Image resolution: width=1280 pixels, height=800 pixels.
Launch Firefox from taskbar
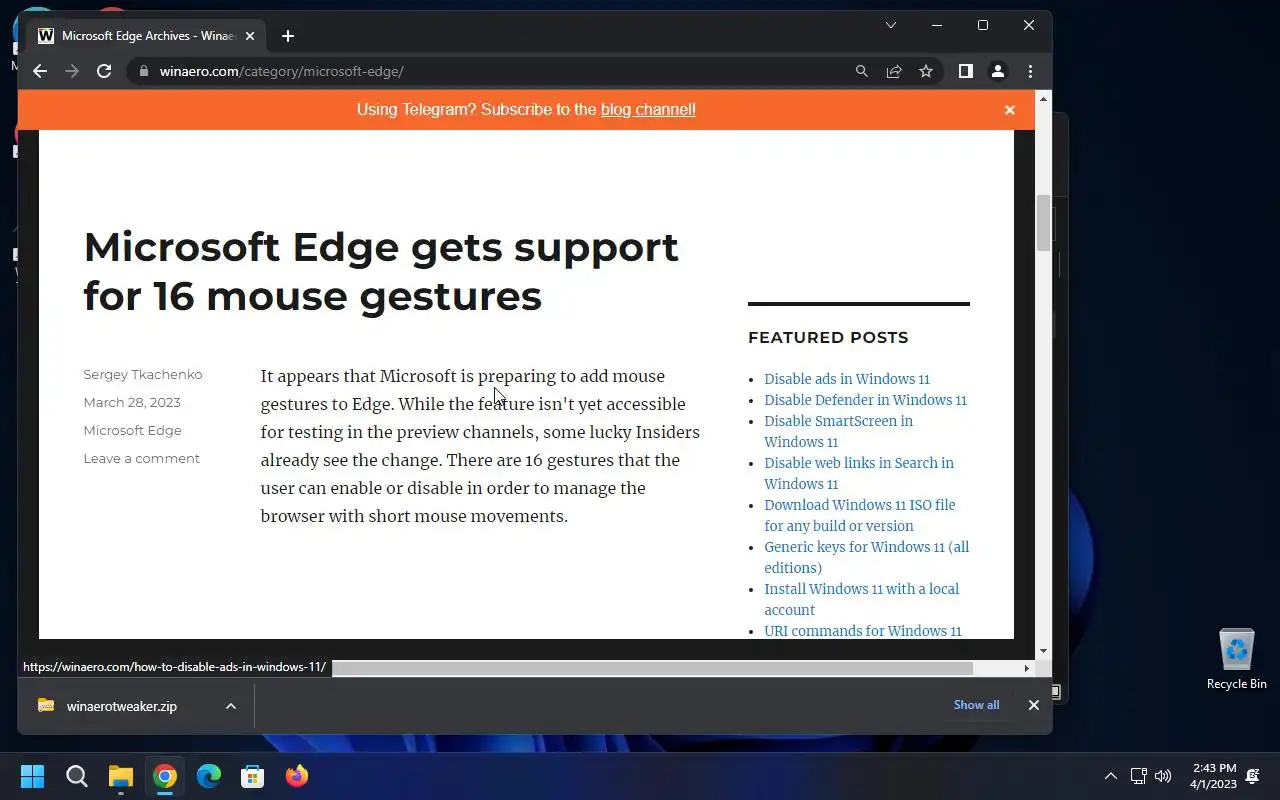(x=297, y=776)
